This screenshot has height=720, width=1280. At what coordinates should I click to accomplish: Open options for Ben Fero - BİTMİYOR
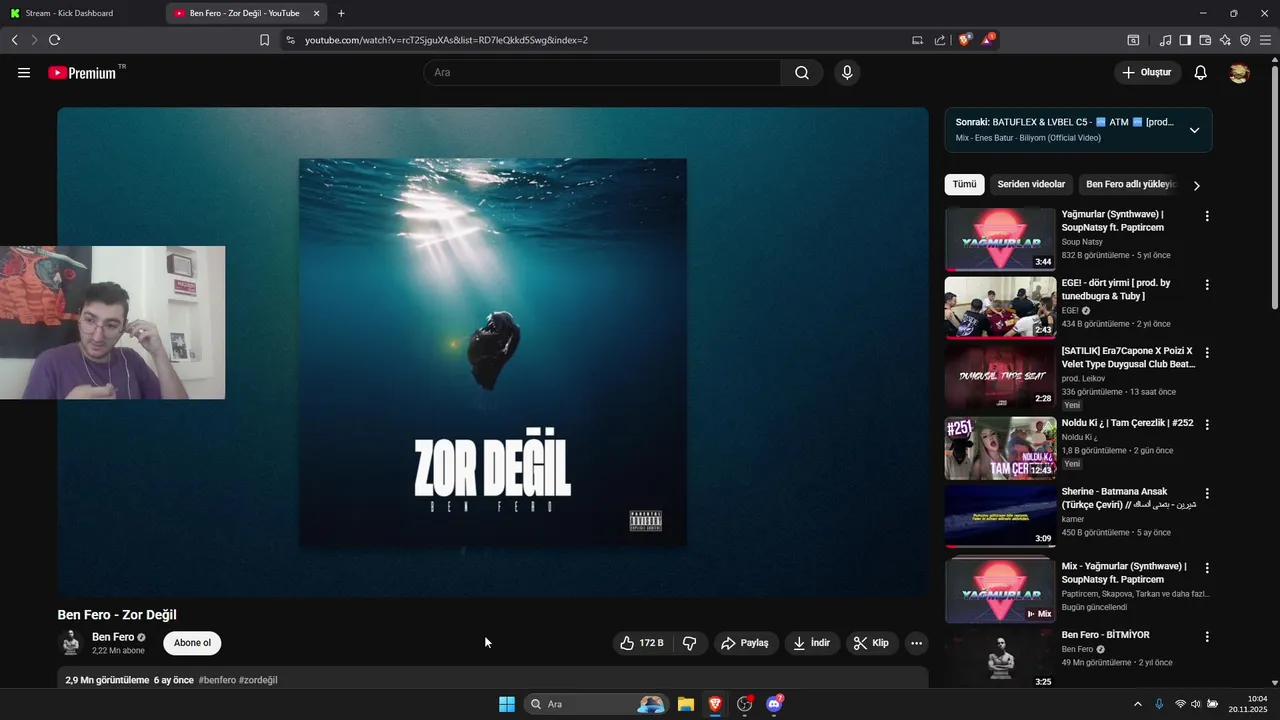1207,637
